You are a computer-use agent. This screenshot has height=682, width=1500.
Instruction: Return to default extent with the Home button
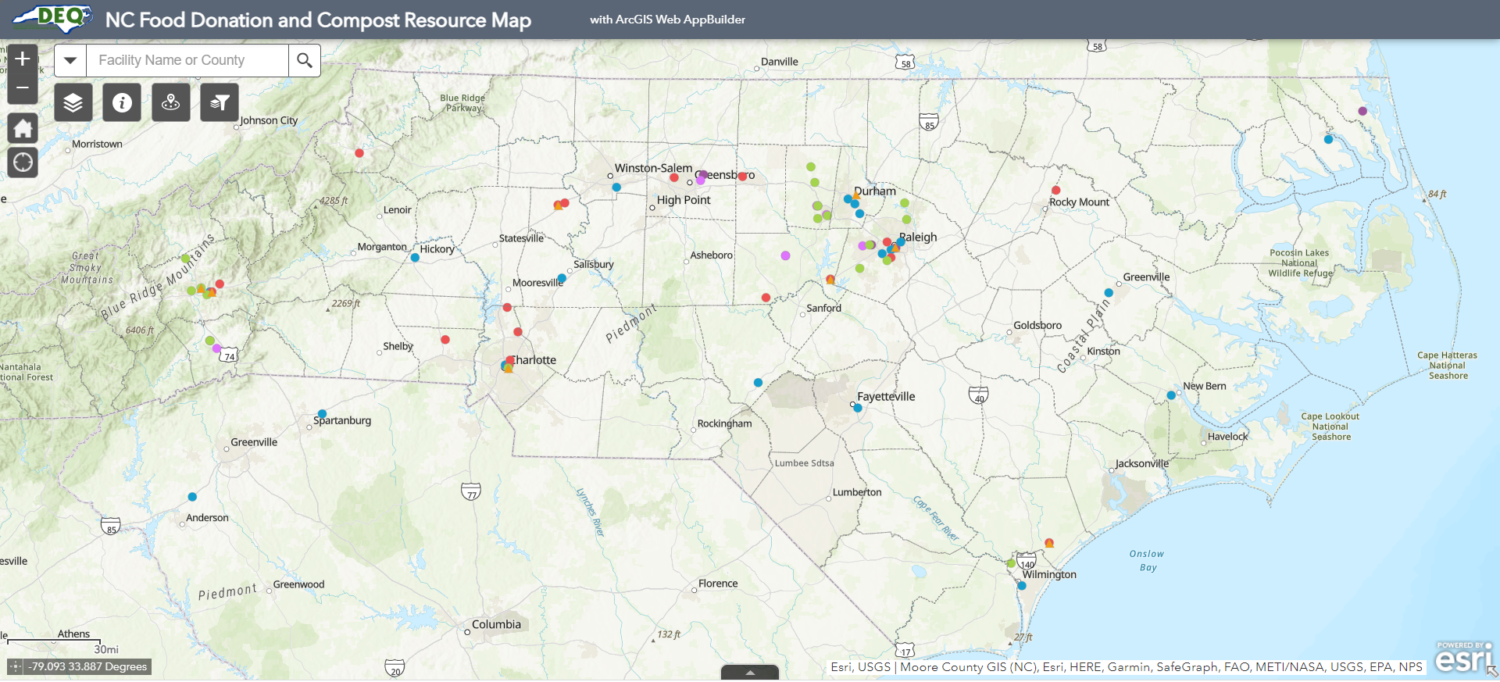point(22,127)
